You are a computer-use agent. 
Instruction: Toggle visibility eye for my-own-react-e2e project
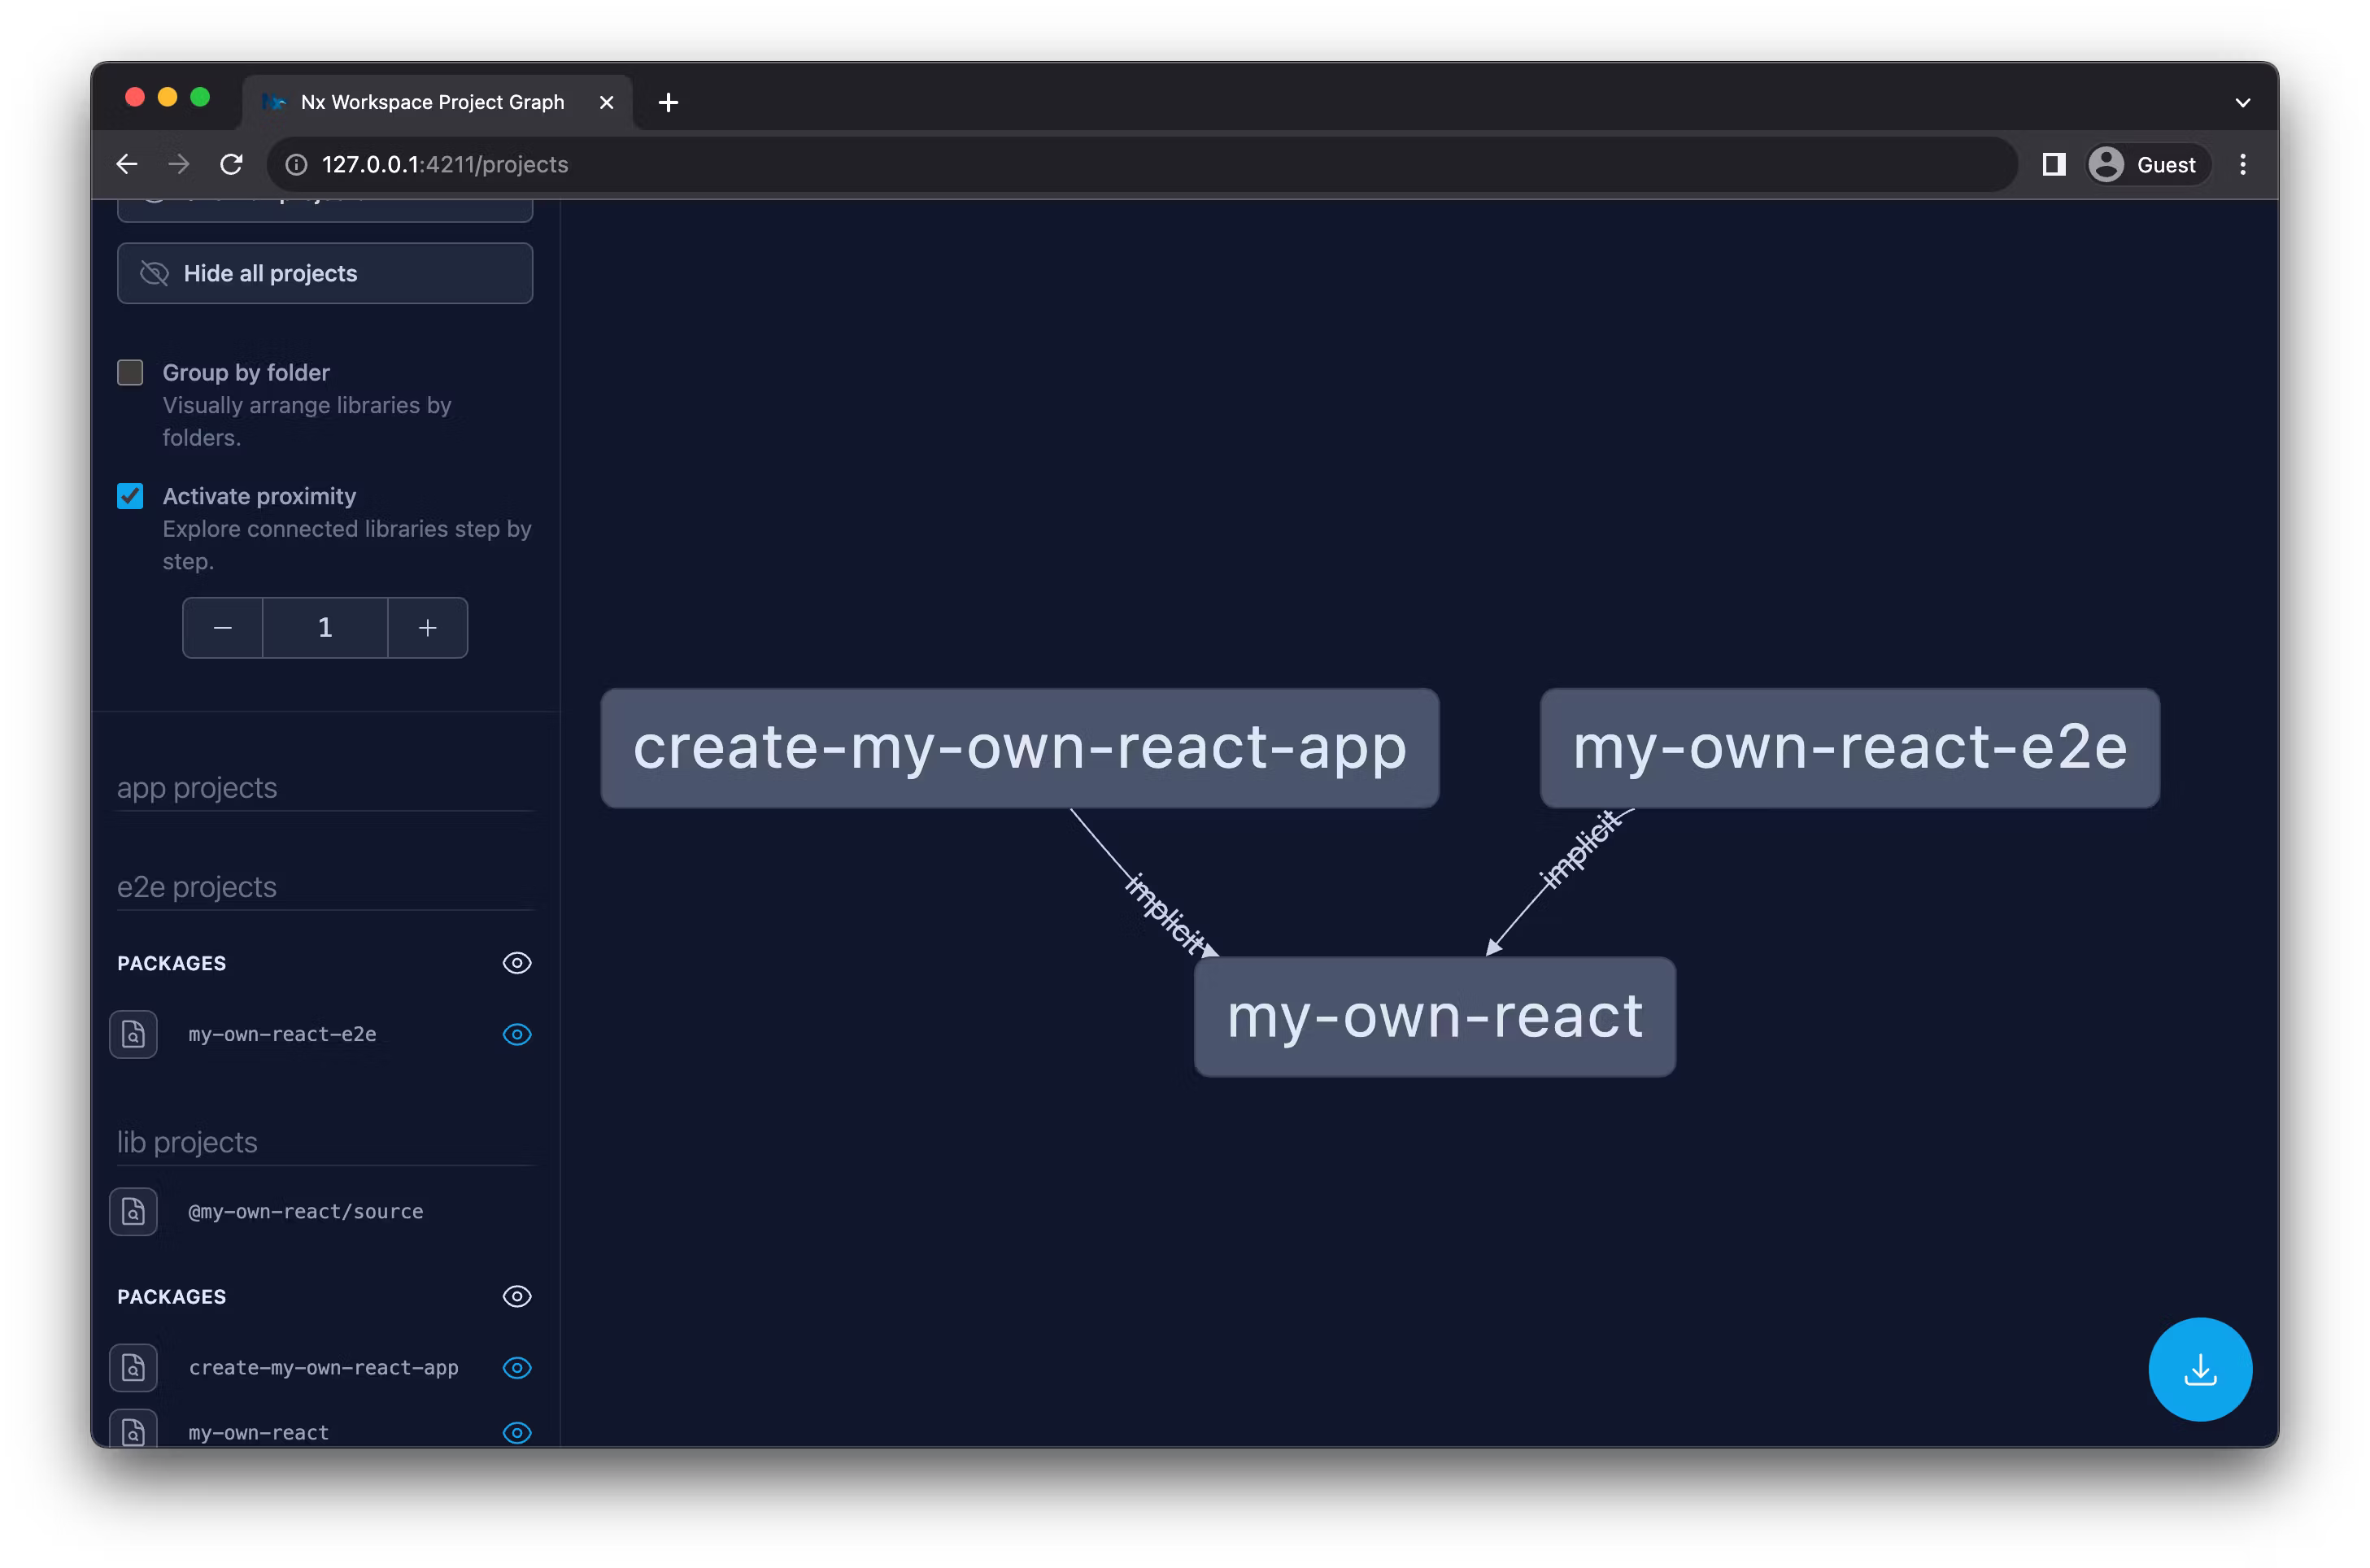point(516,1034)
